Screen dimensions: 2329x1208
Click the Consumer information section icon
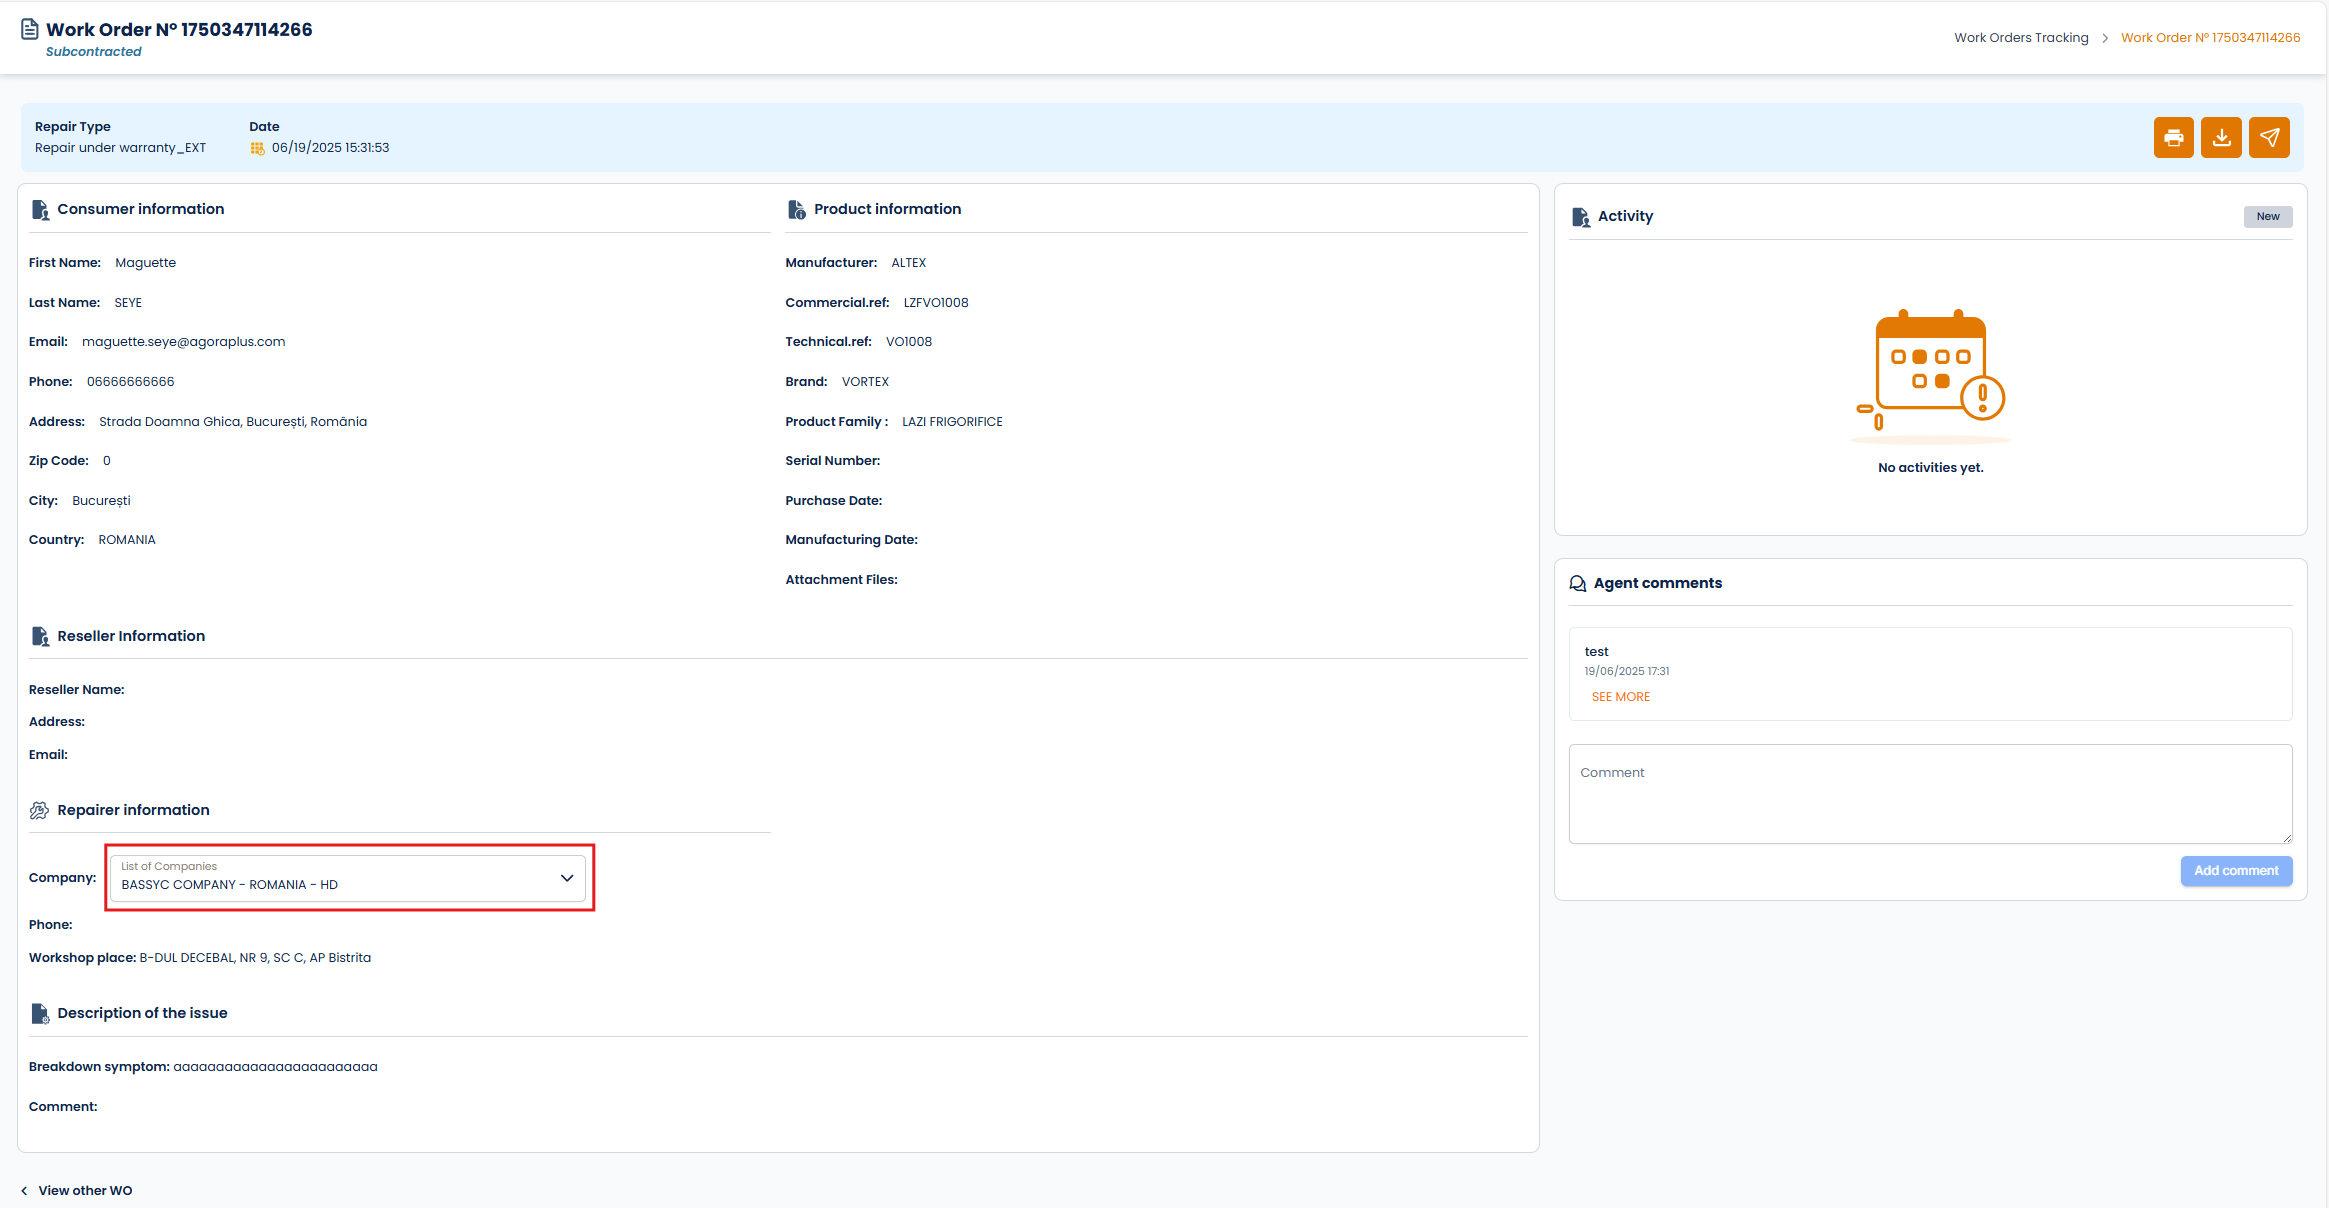[40, 210]
